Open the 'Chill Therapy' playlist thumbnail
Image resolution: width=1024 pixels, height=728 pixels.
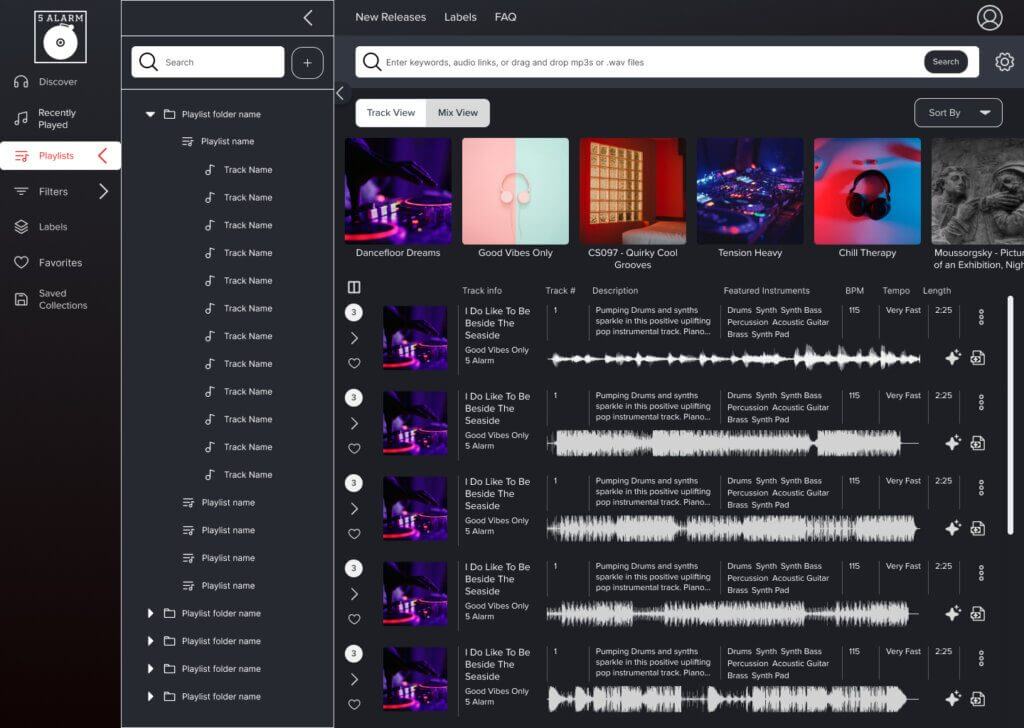tap(866, 189)
